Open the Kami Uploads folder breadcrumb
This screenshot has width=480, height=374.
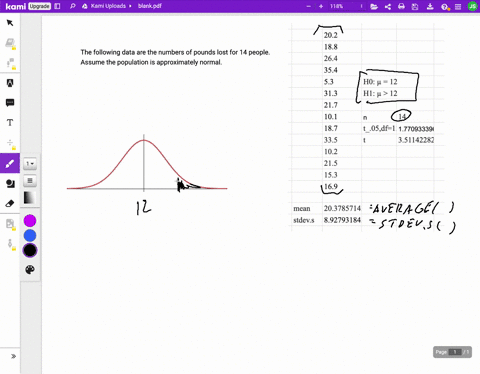108,6
